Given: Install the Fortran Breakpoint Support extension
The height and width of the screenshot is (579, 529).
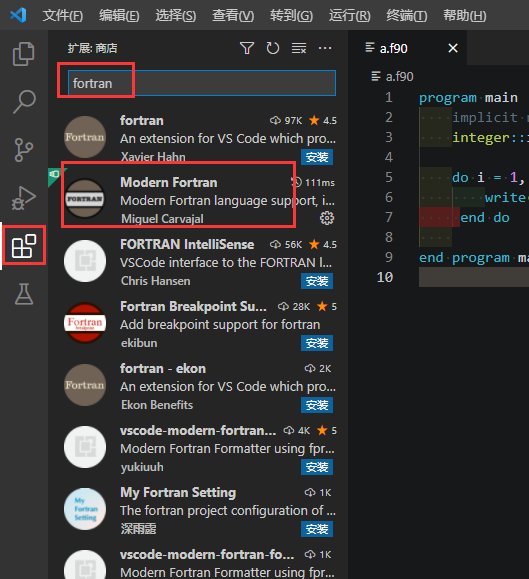Looking at the screenshot, I should (317, 343).
